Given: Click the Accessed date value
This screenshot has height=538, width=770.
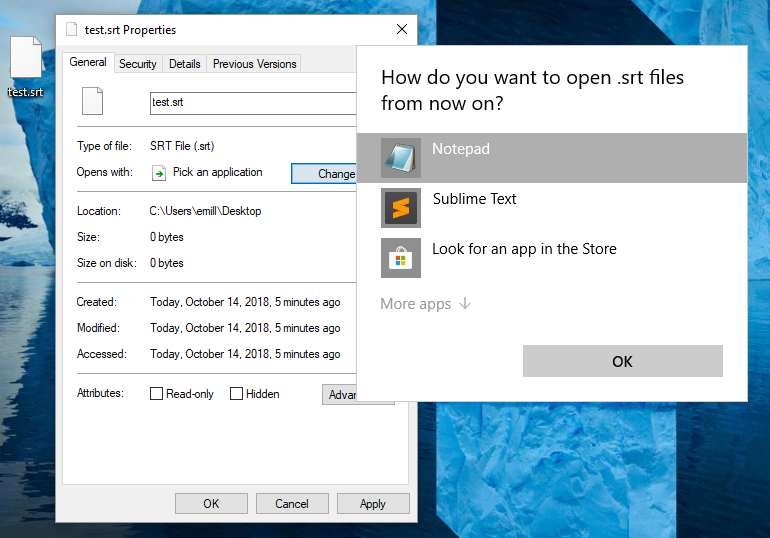Looking at the screenshot, I should tap(245, 354).
